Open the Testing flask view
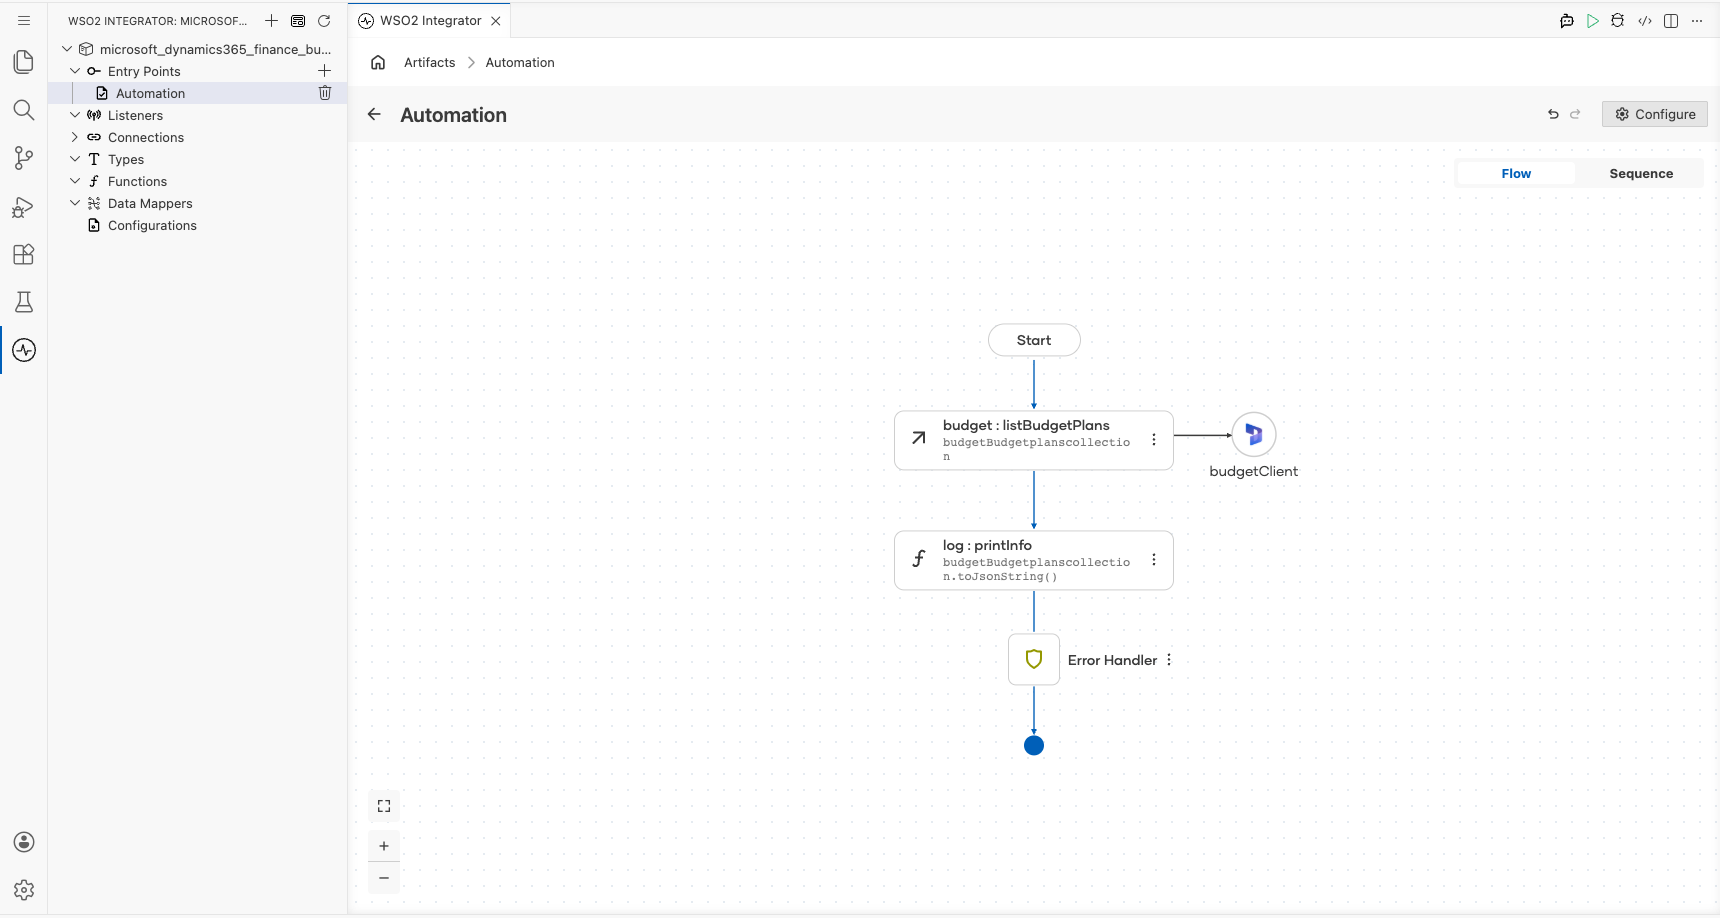1720x918 pixels. point(24,302)
